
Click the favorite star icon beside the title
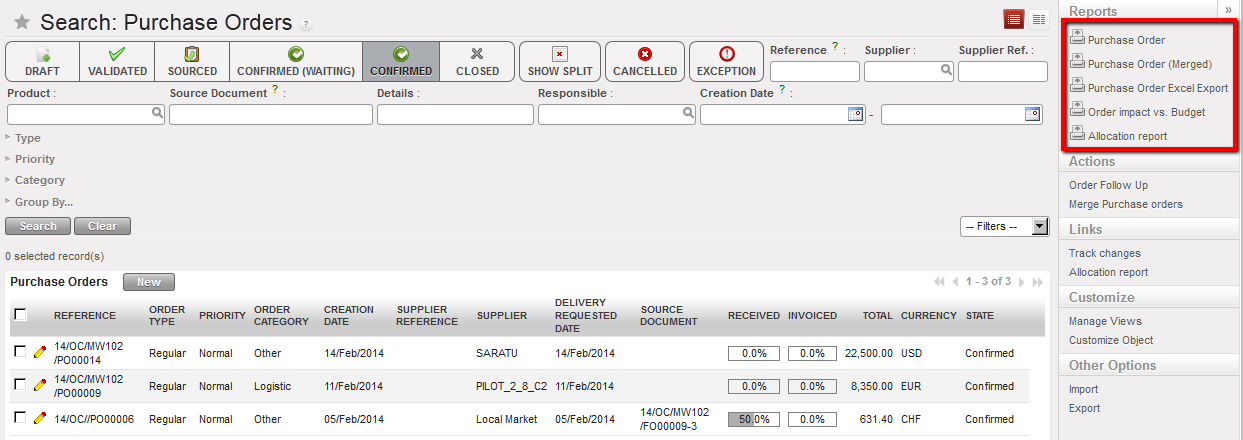21,22
